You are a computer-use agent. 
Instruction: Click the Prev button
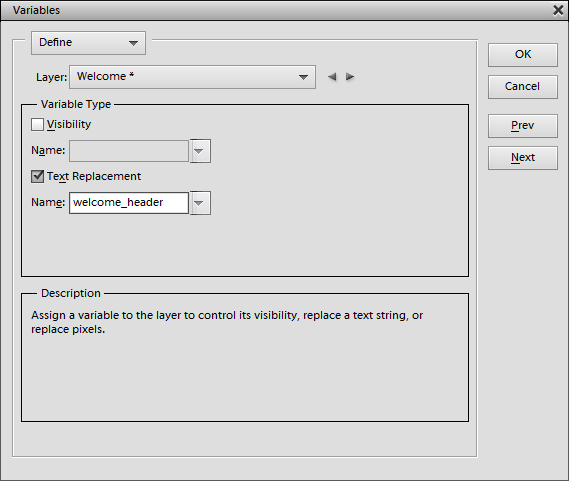[523, 126]
